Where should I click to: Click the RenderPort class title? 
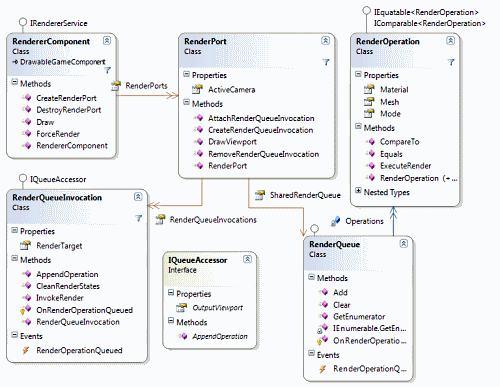coord(205,41)
